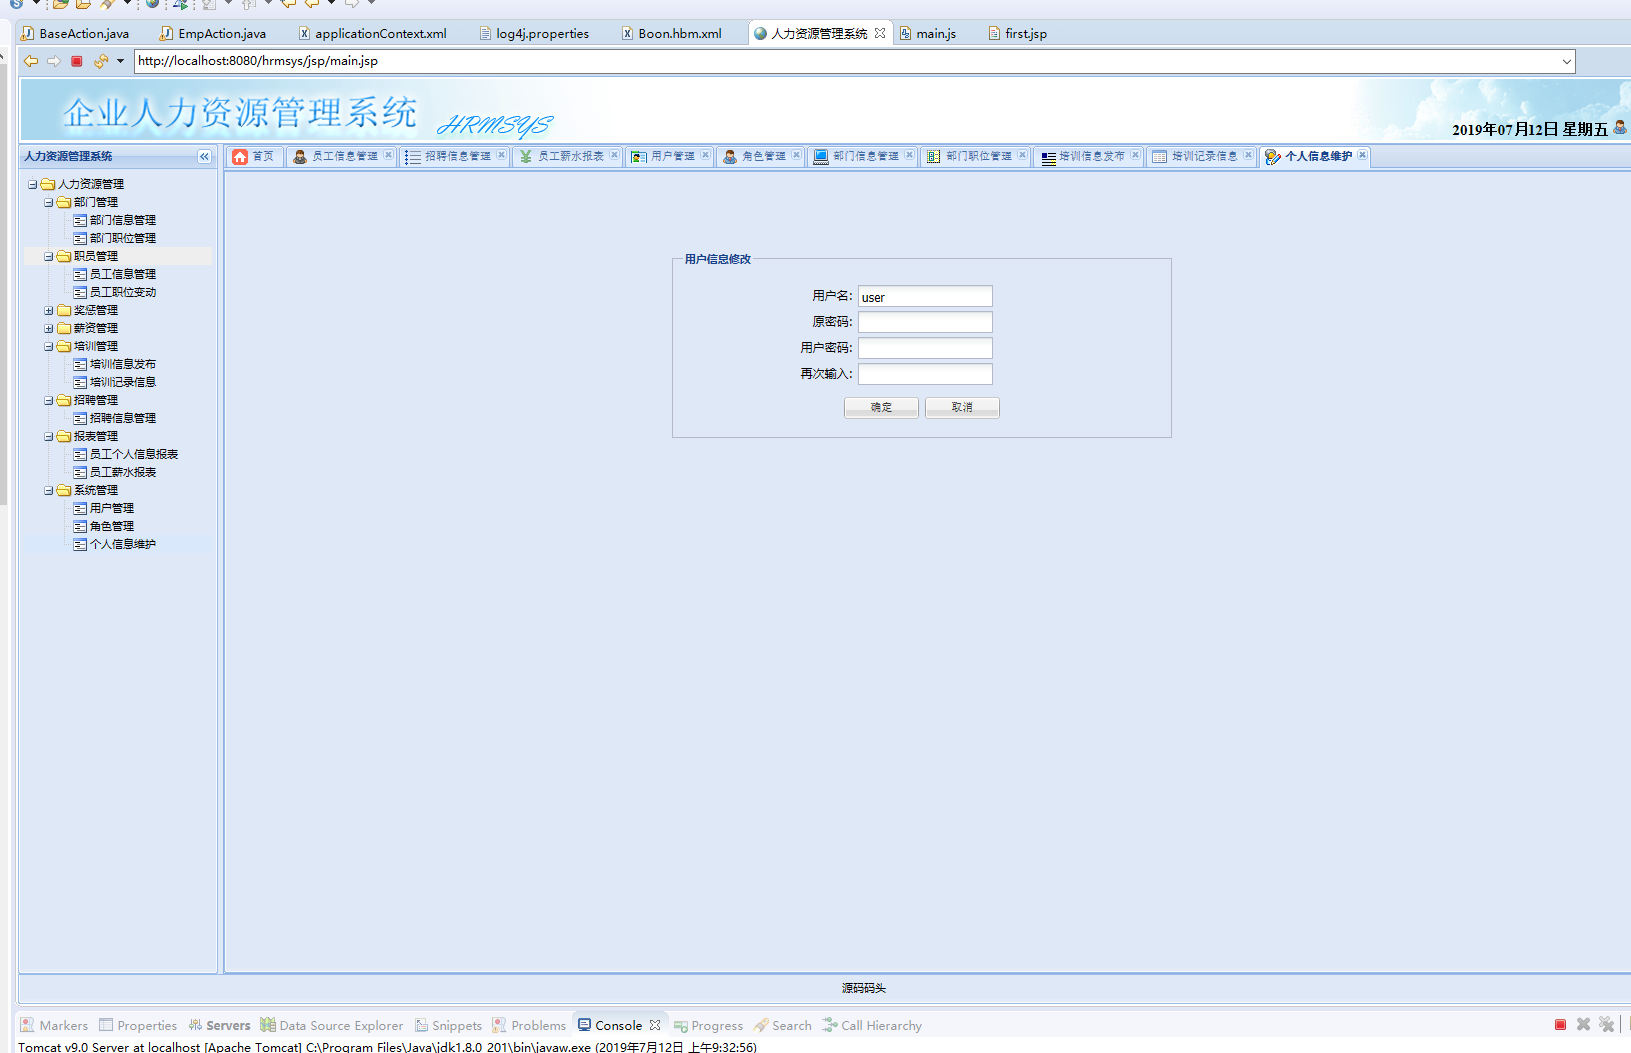
Task: Open the log4j.properties editor tab
Action: click(x=535, y=33)
